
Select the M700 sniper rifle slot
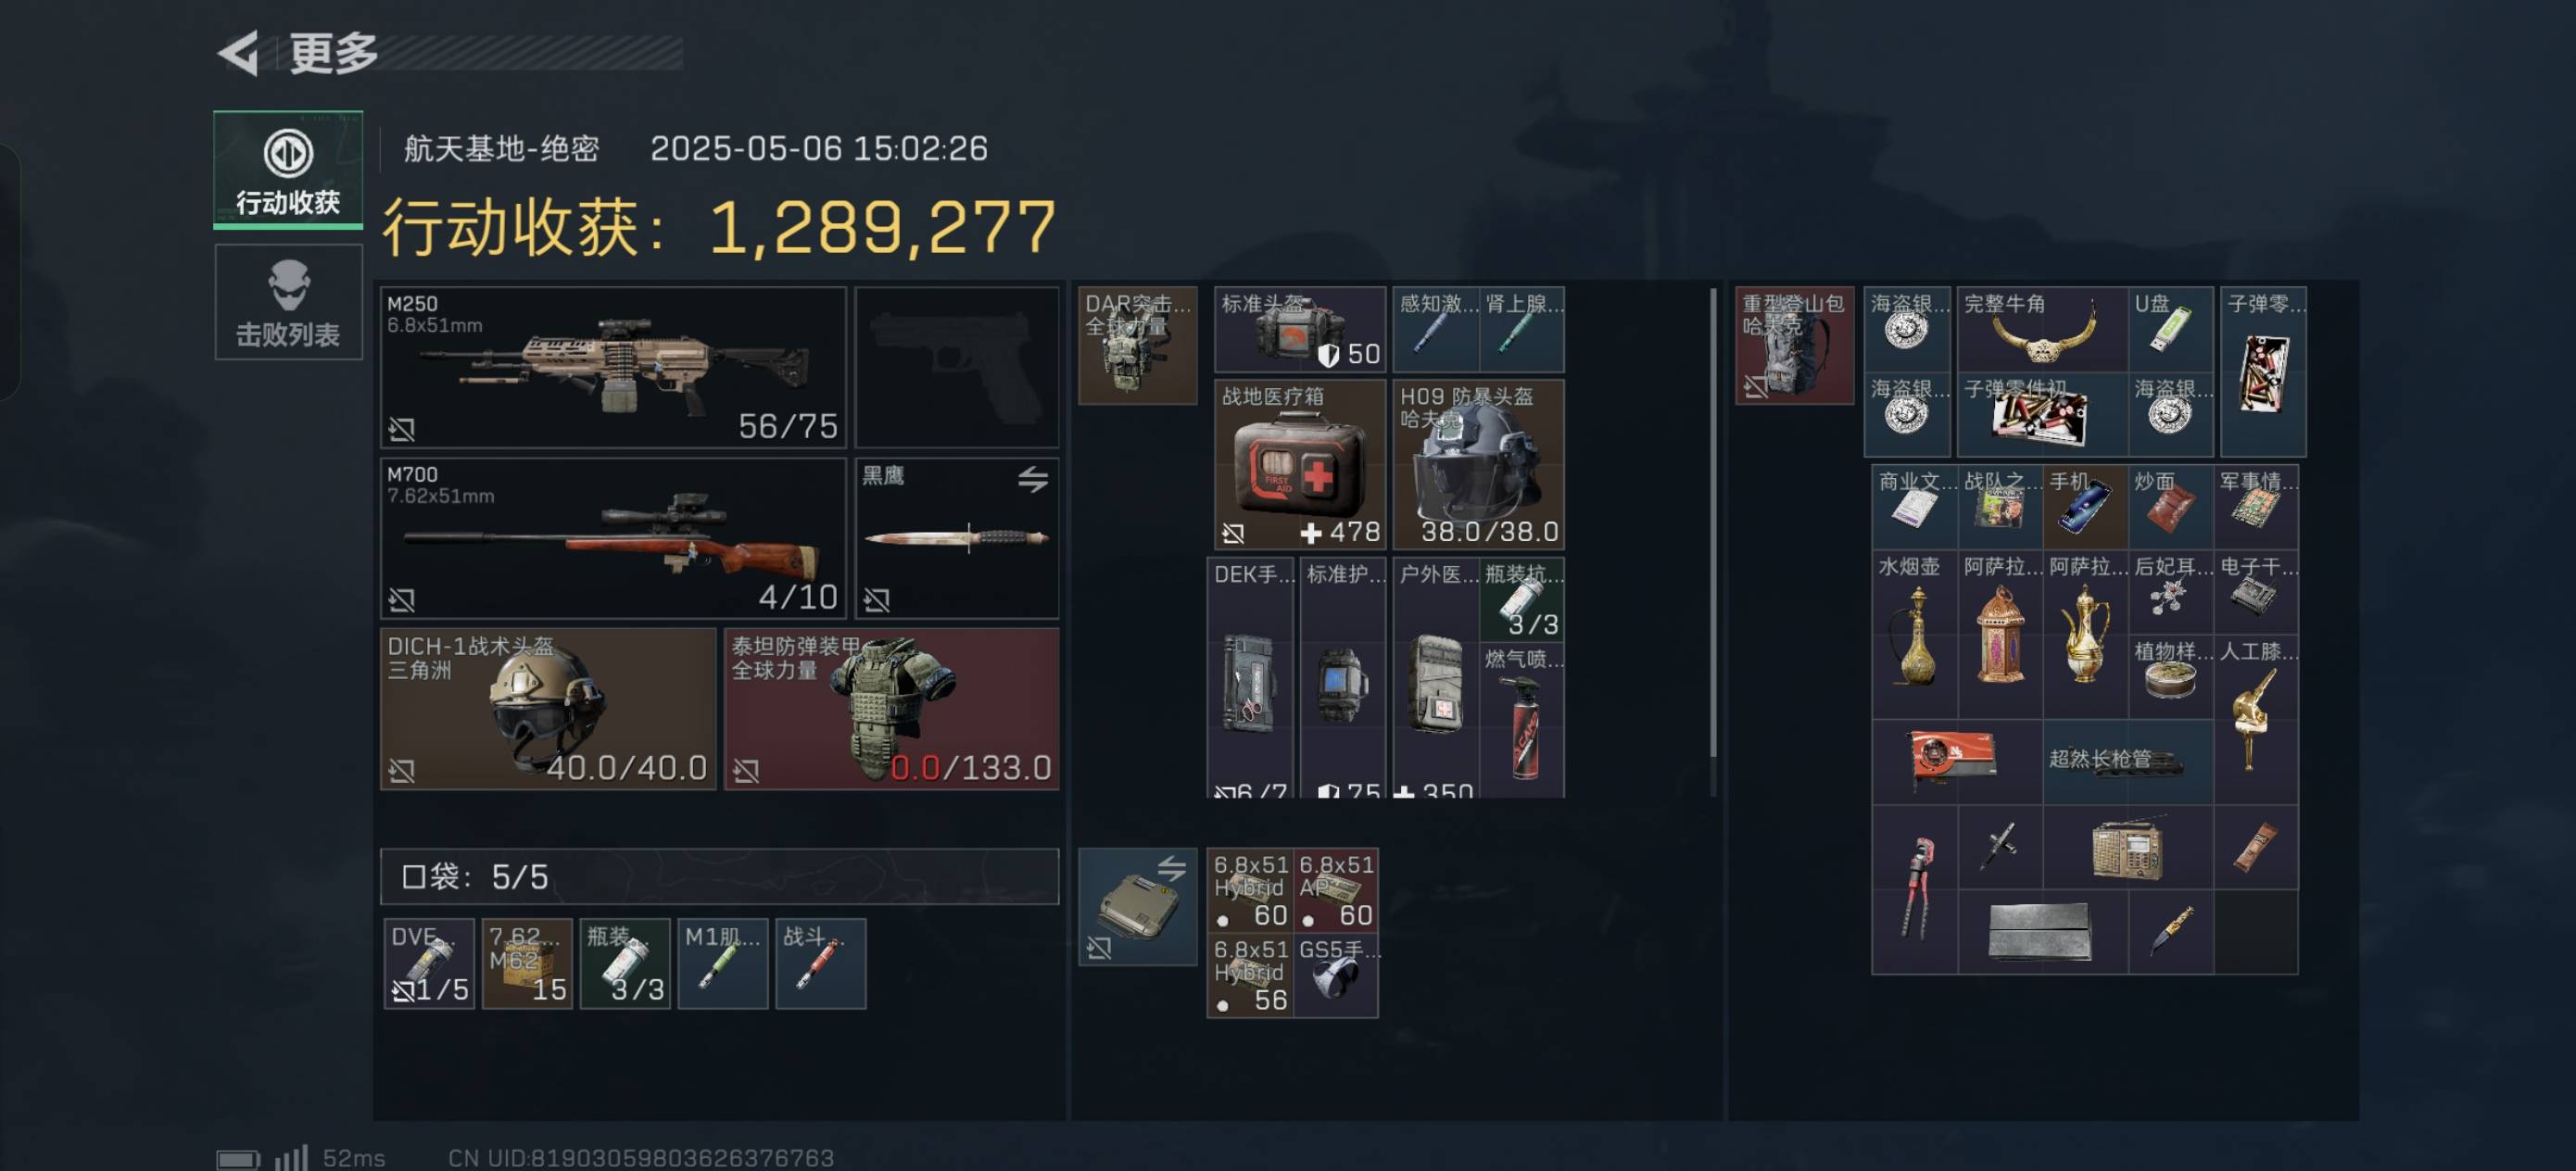[x=613, y=538]
